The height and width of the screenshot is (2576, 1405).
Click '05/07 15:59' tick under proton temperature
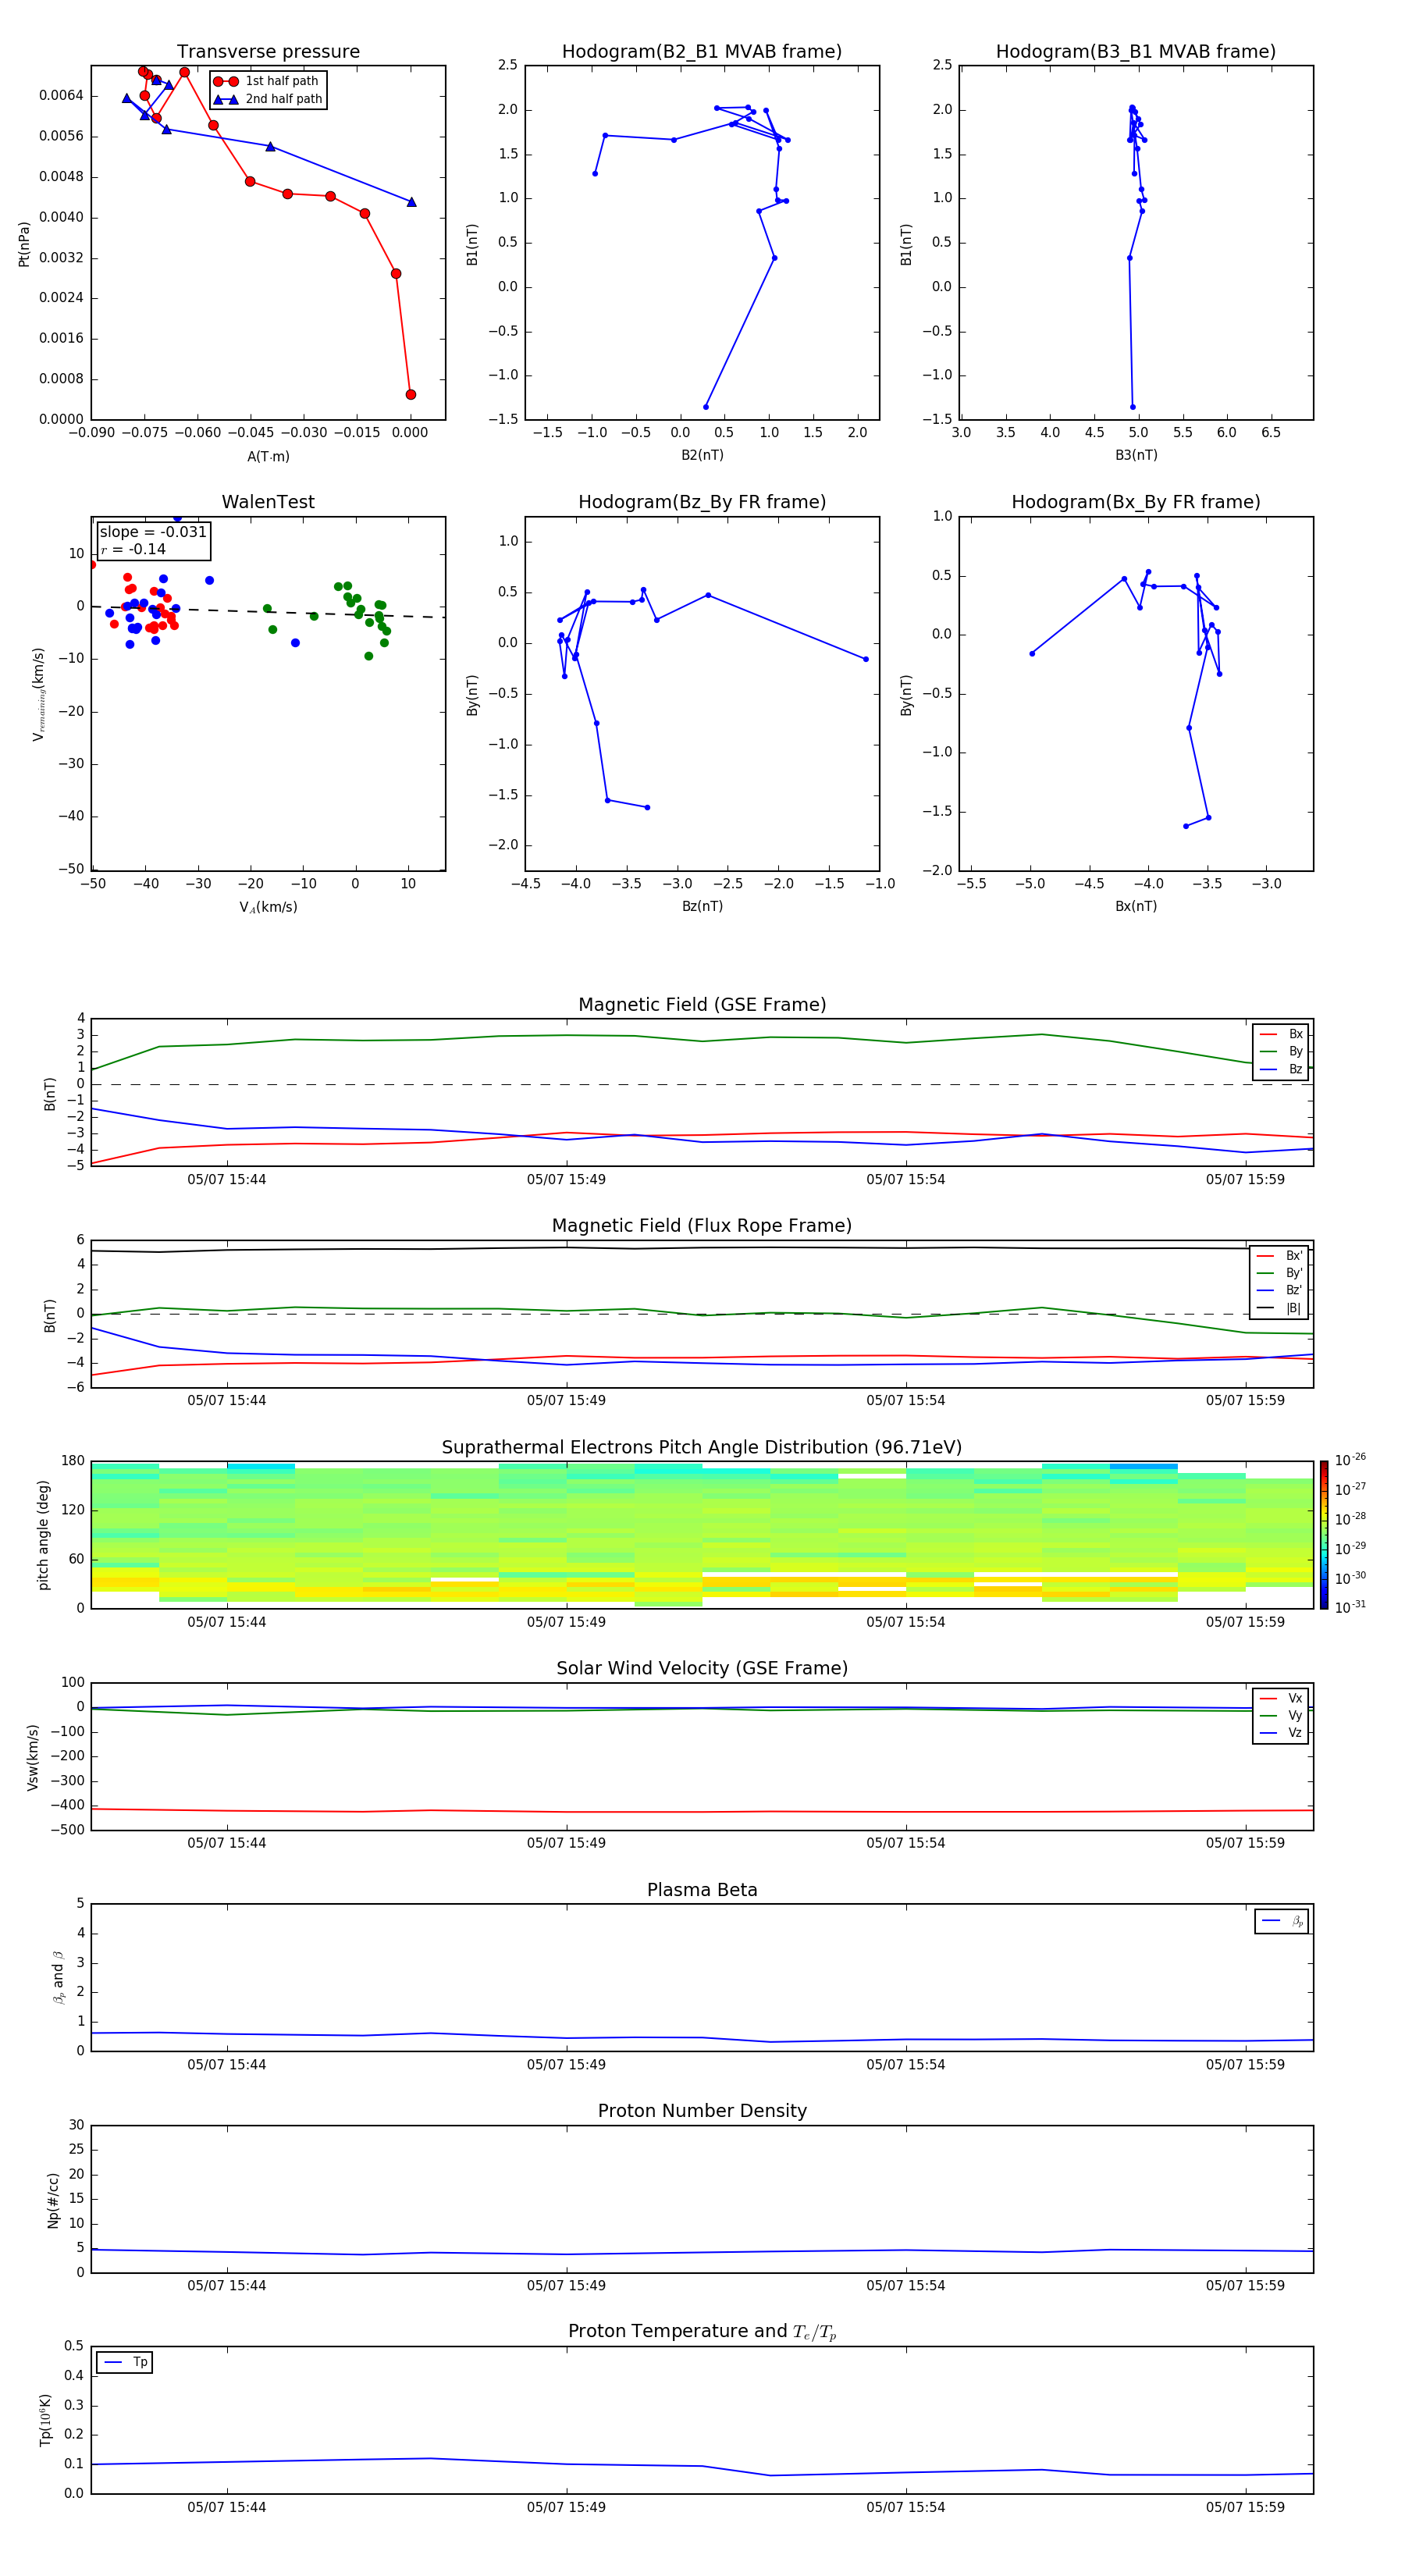tap(1245, 2507)
